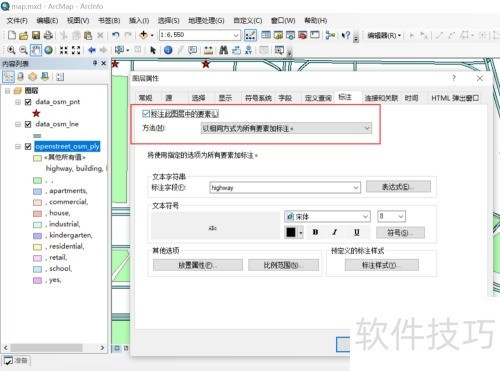Screen dimensions: 500x371
Task: Click the Undo arrow icon
Action: pyautogui.click(x=115, y=35)
